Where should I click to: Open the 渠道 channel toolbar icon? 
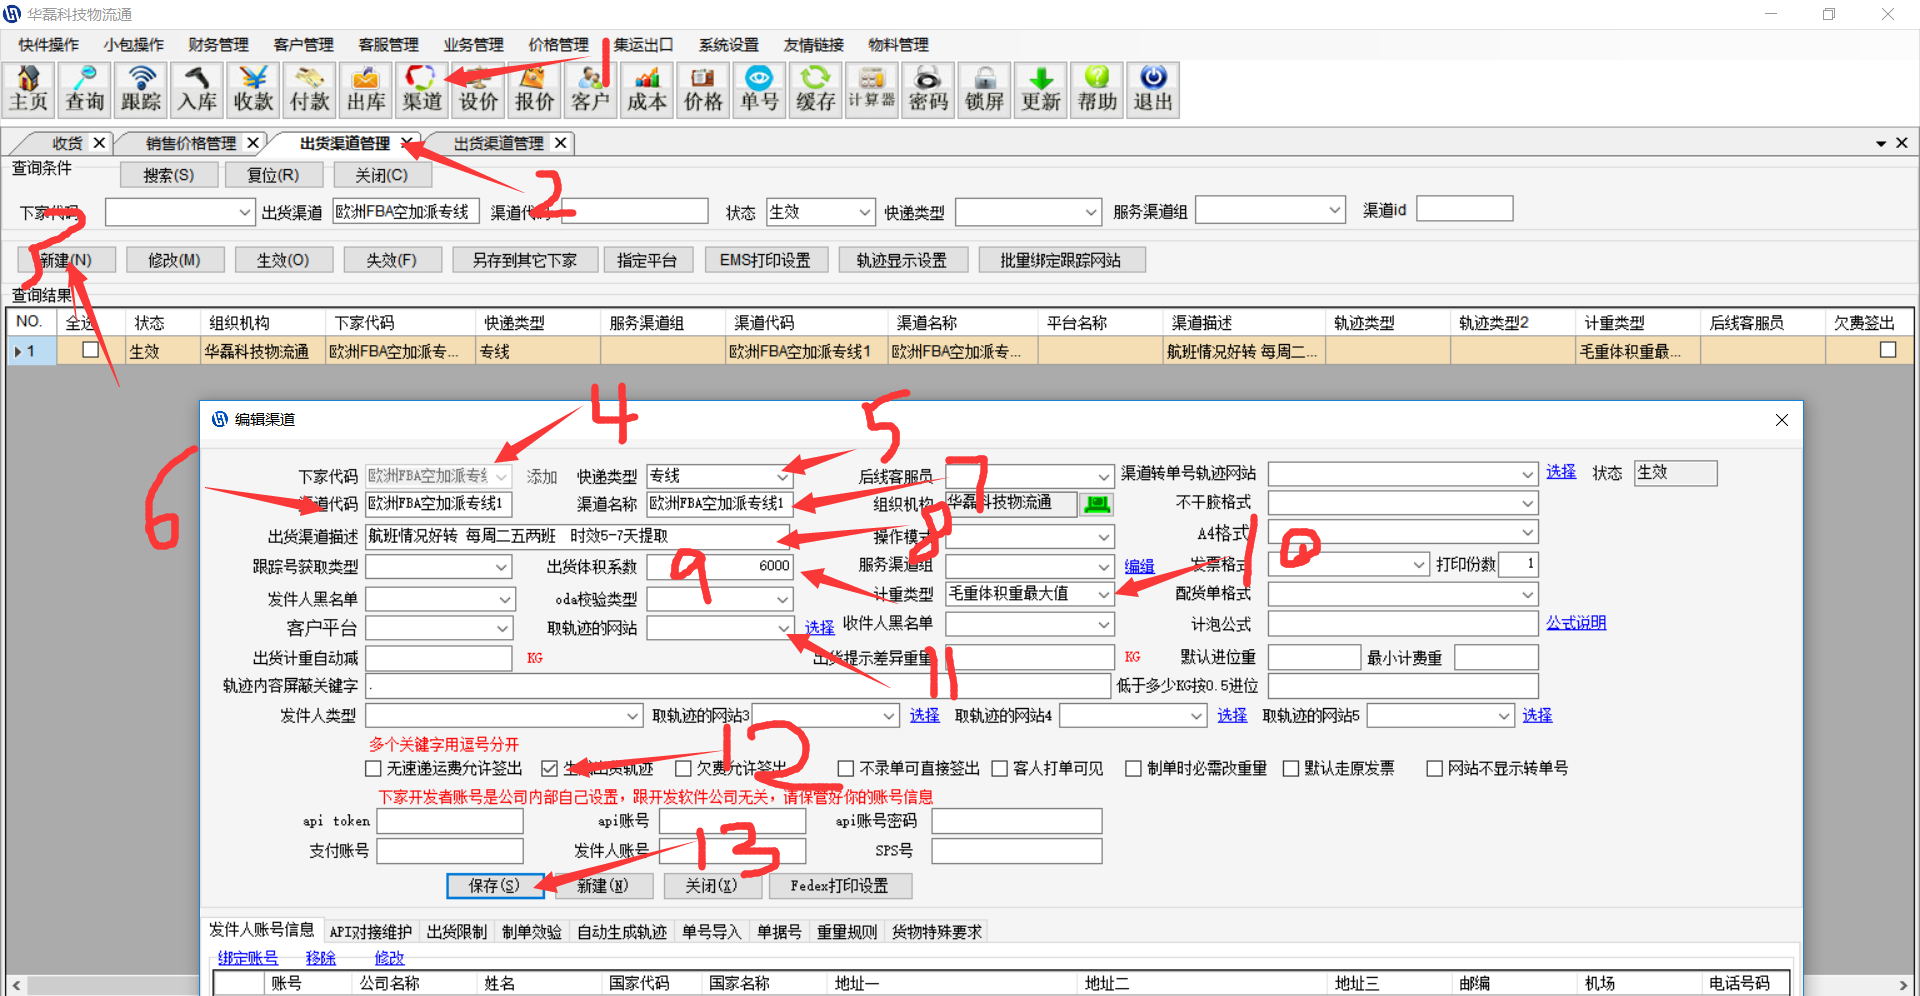pos(422,89)
